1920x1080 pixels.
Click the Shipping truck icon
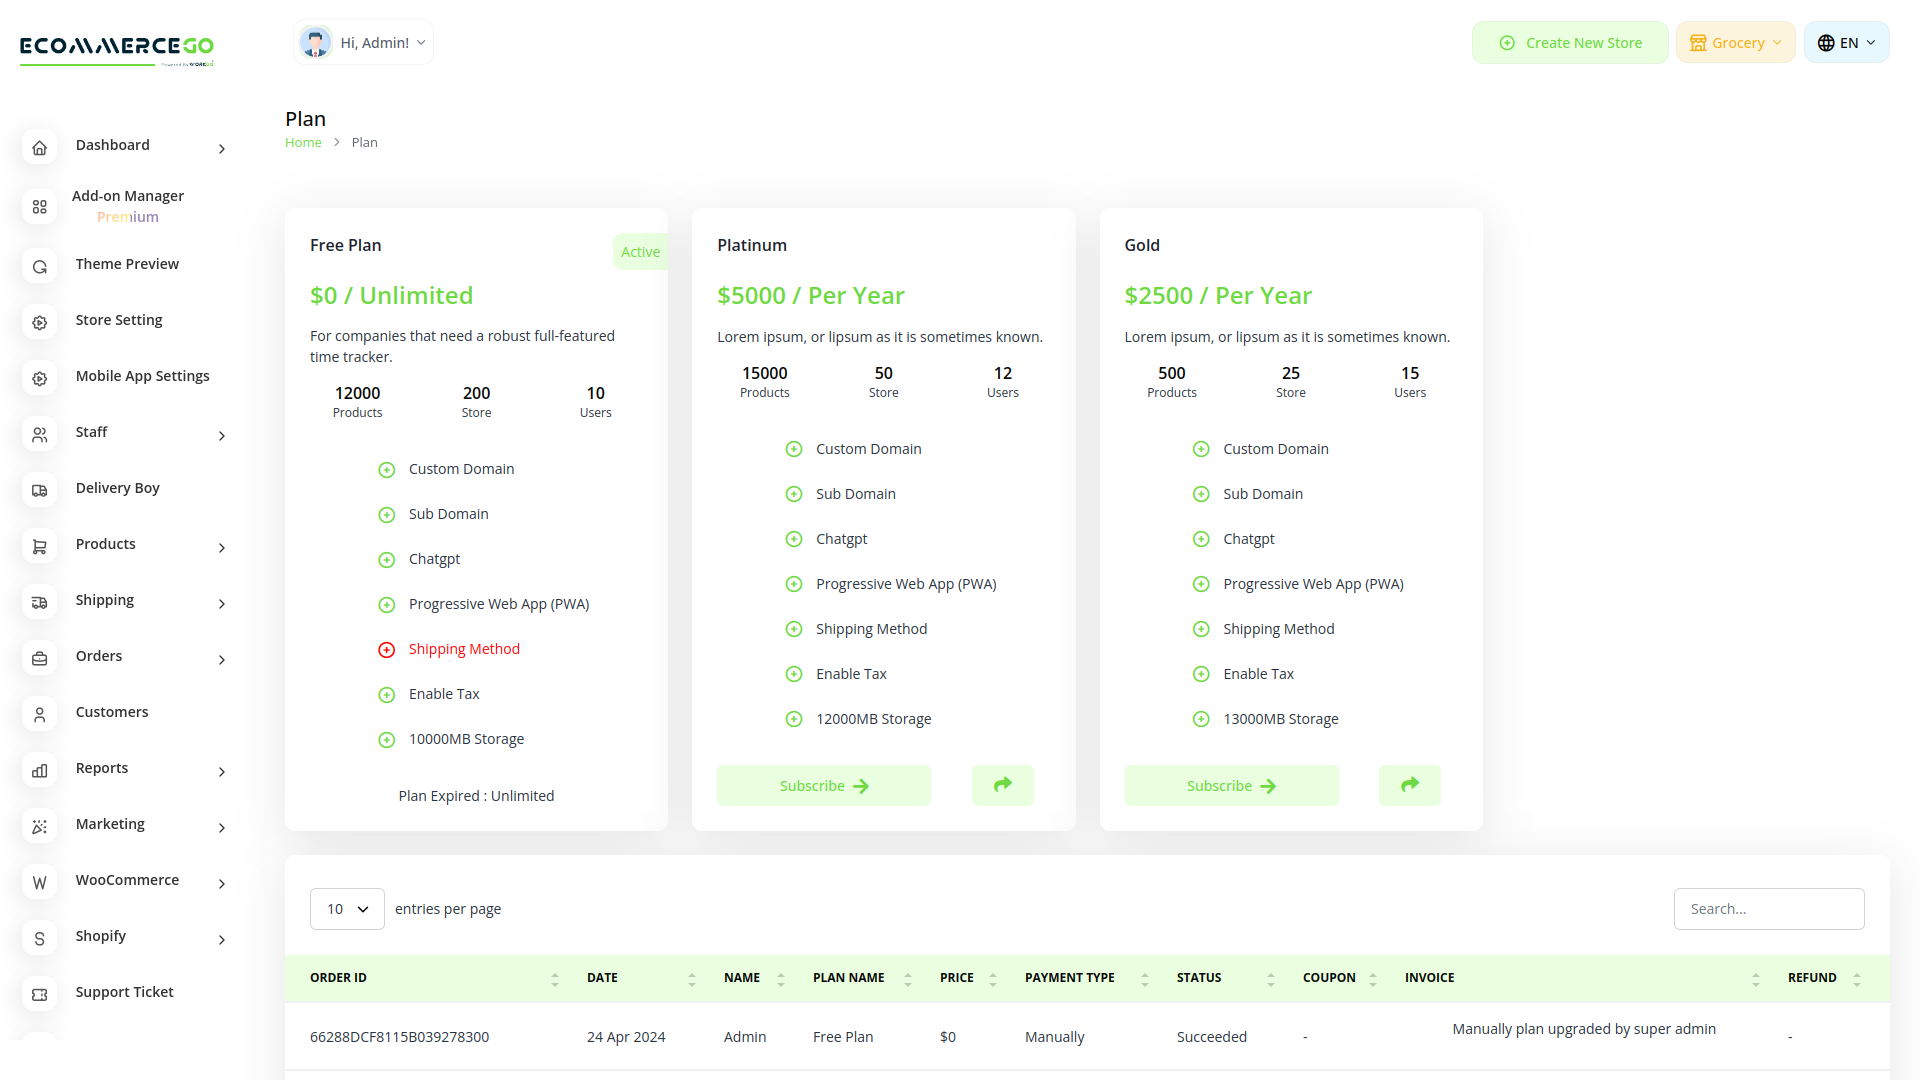coord(39,603)
